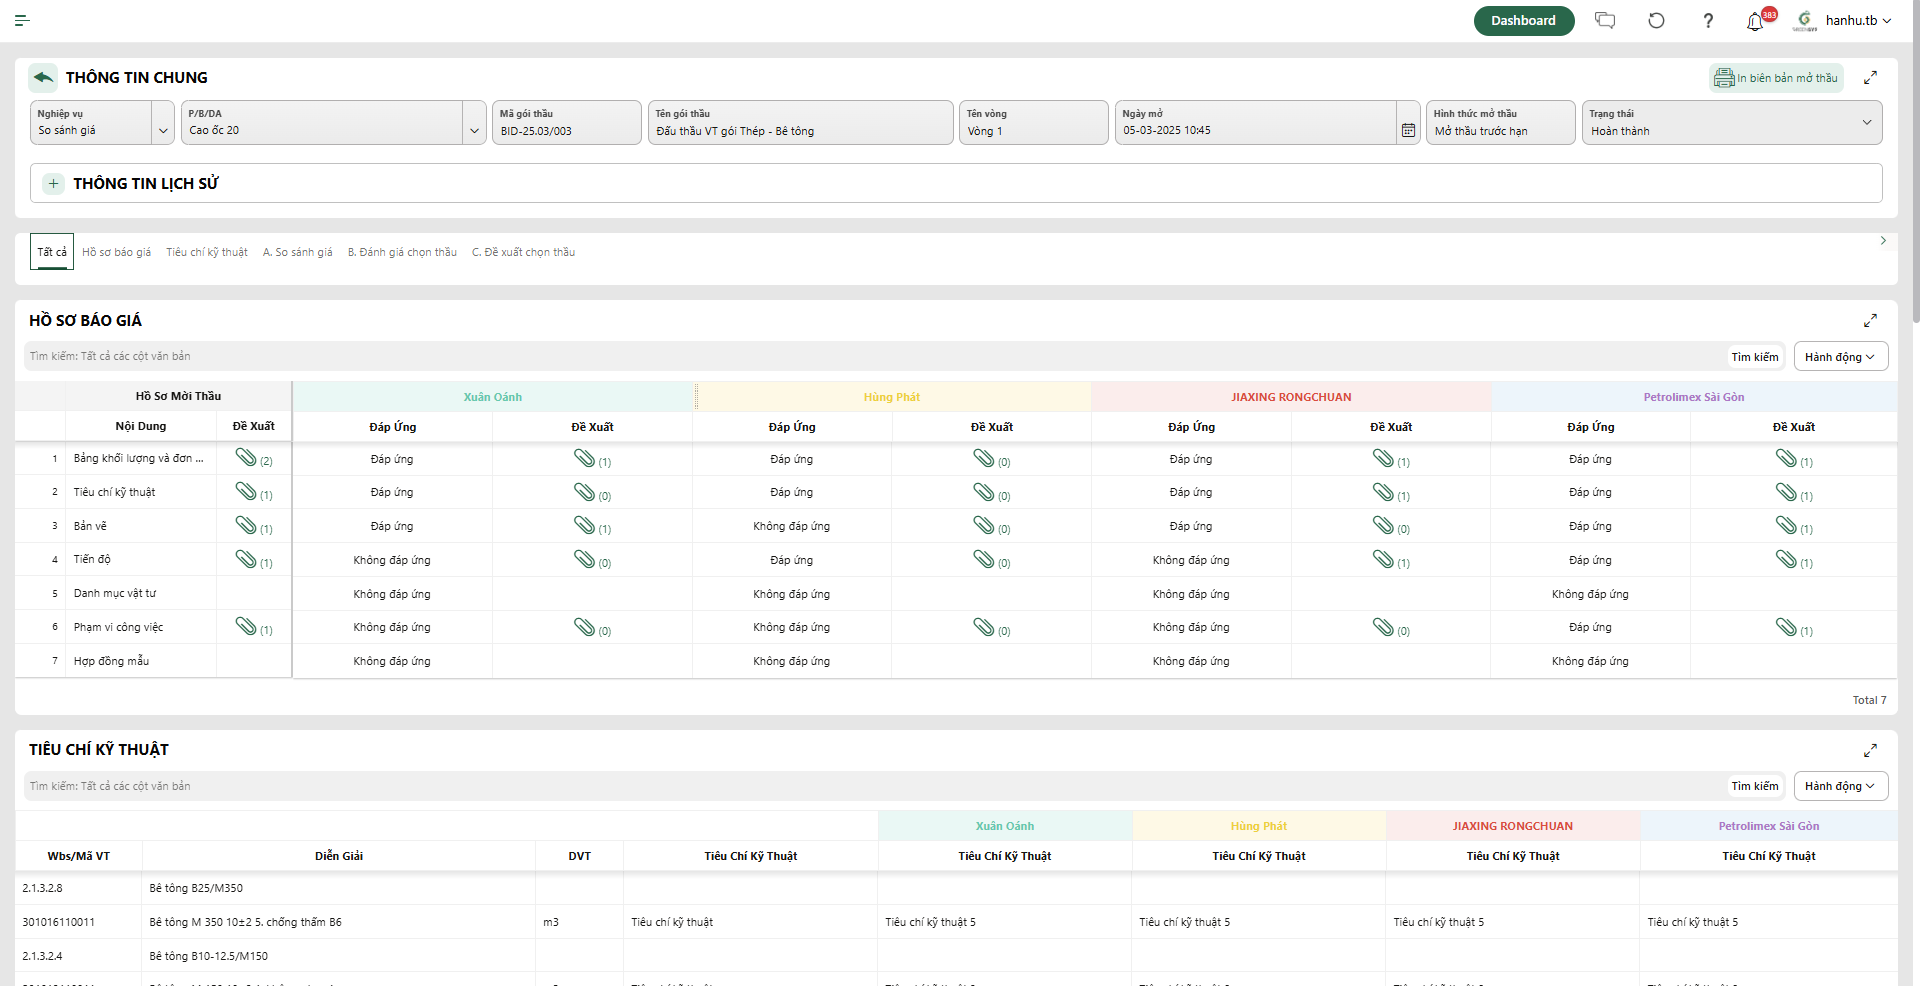Select the Tất cả tab
The height and width of the screenshot is (986, 1920).
point(52,252)
